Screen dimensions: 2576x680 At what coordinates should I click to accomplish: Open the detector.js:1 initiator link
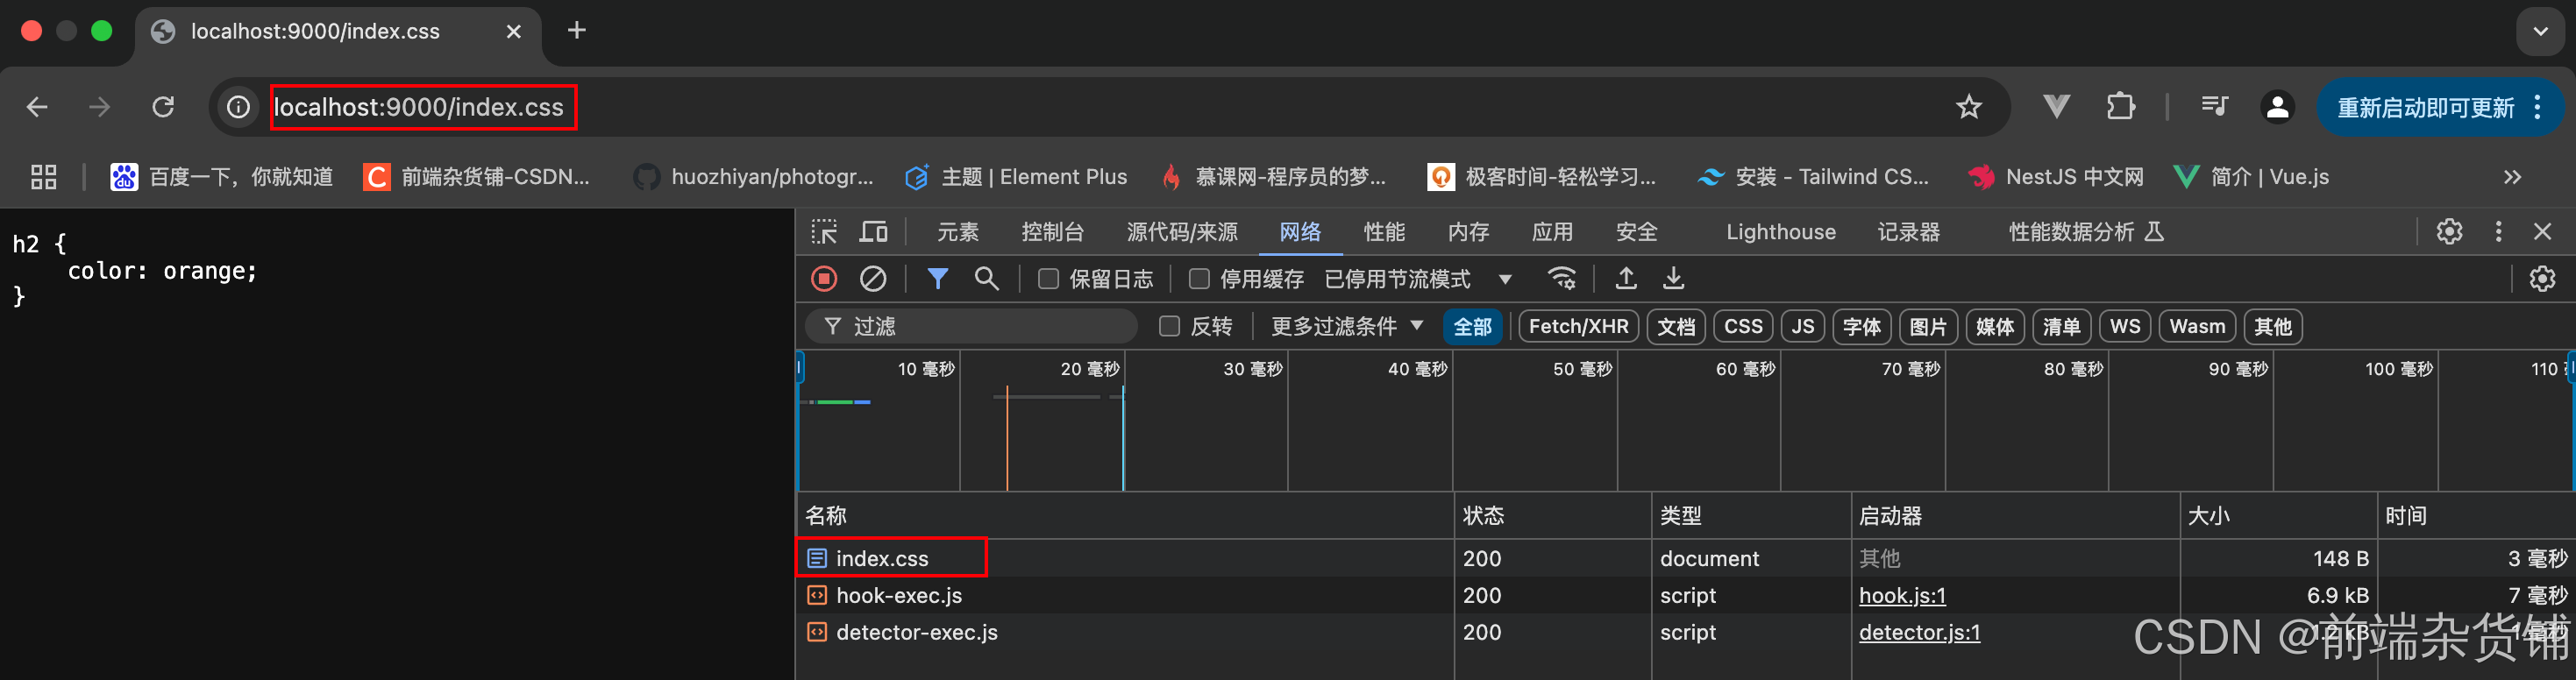coord(1919,632)
